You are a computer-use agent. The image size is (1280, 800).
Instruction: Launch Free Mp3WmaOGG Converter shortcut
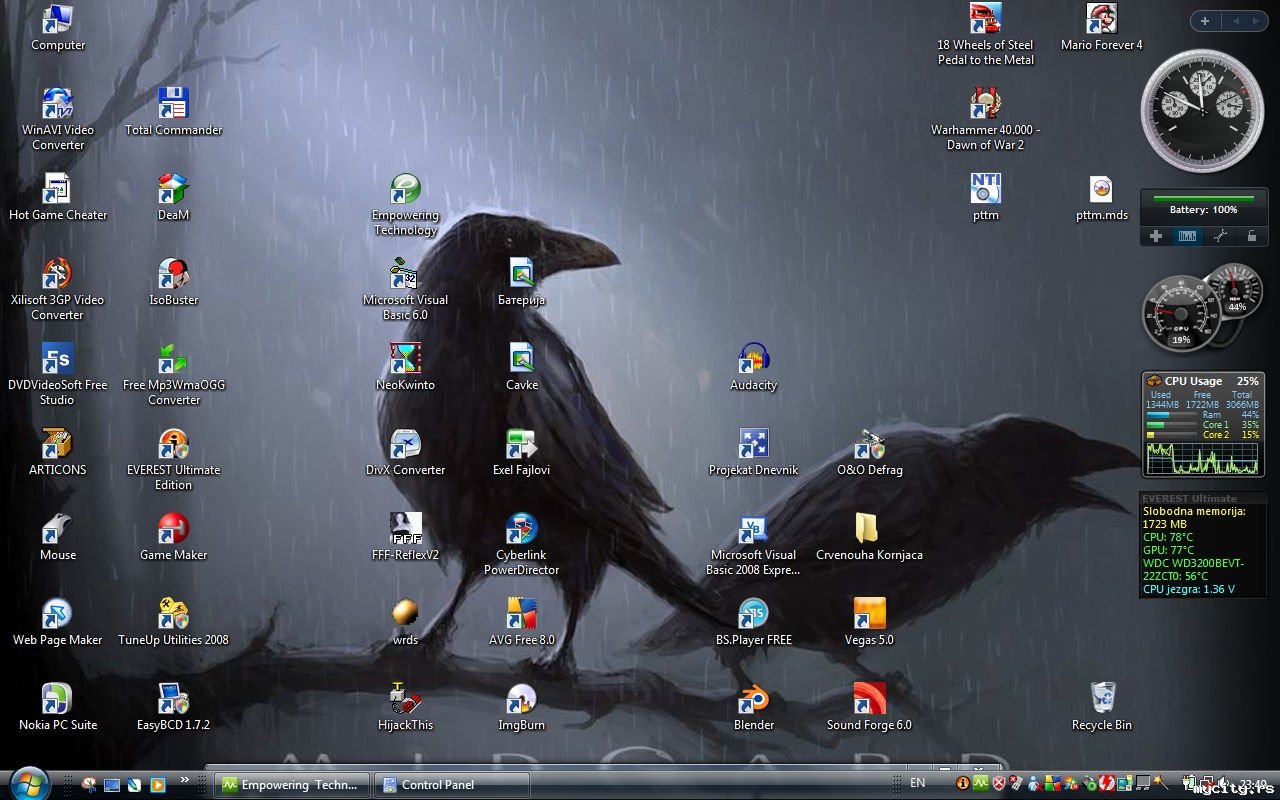(x=174, y=374)
